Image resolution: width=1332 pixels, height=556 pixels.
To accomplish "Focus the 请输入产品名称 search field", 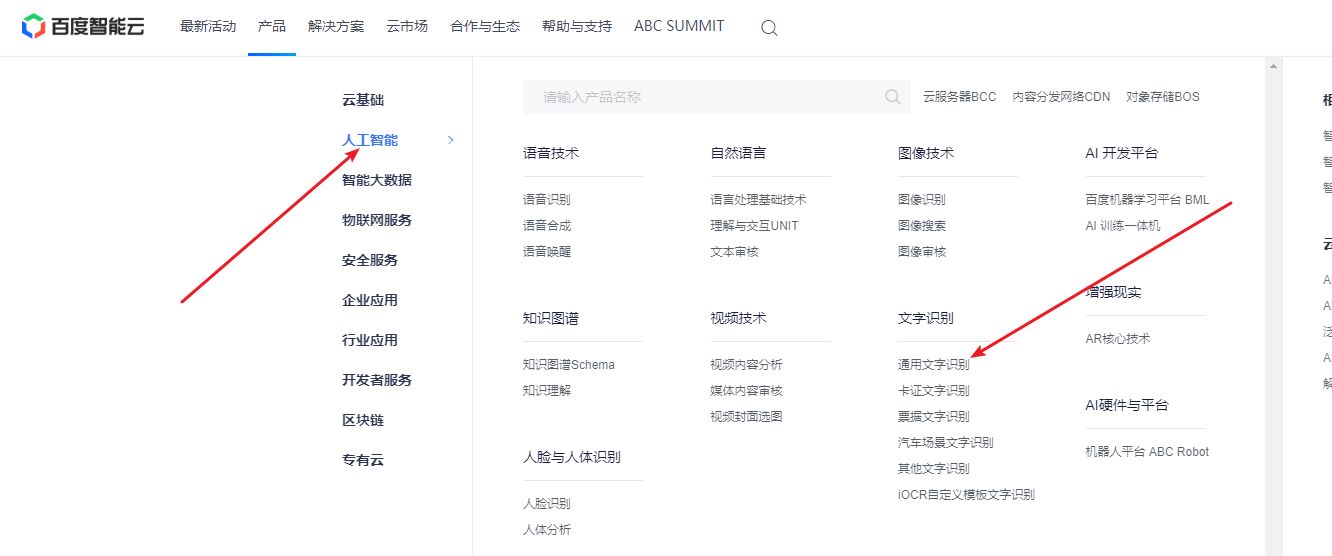I will [716, 97].
